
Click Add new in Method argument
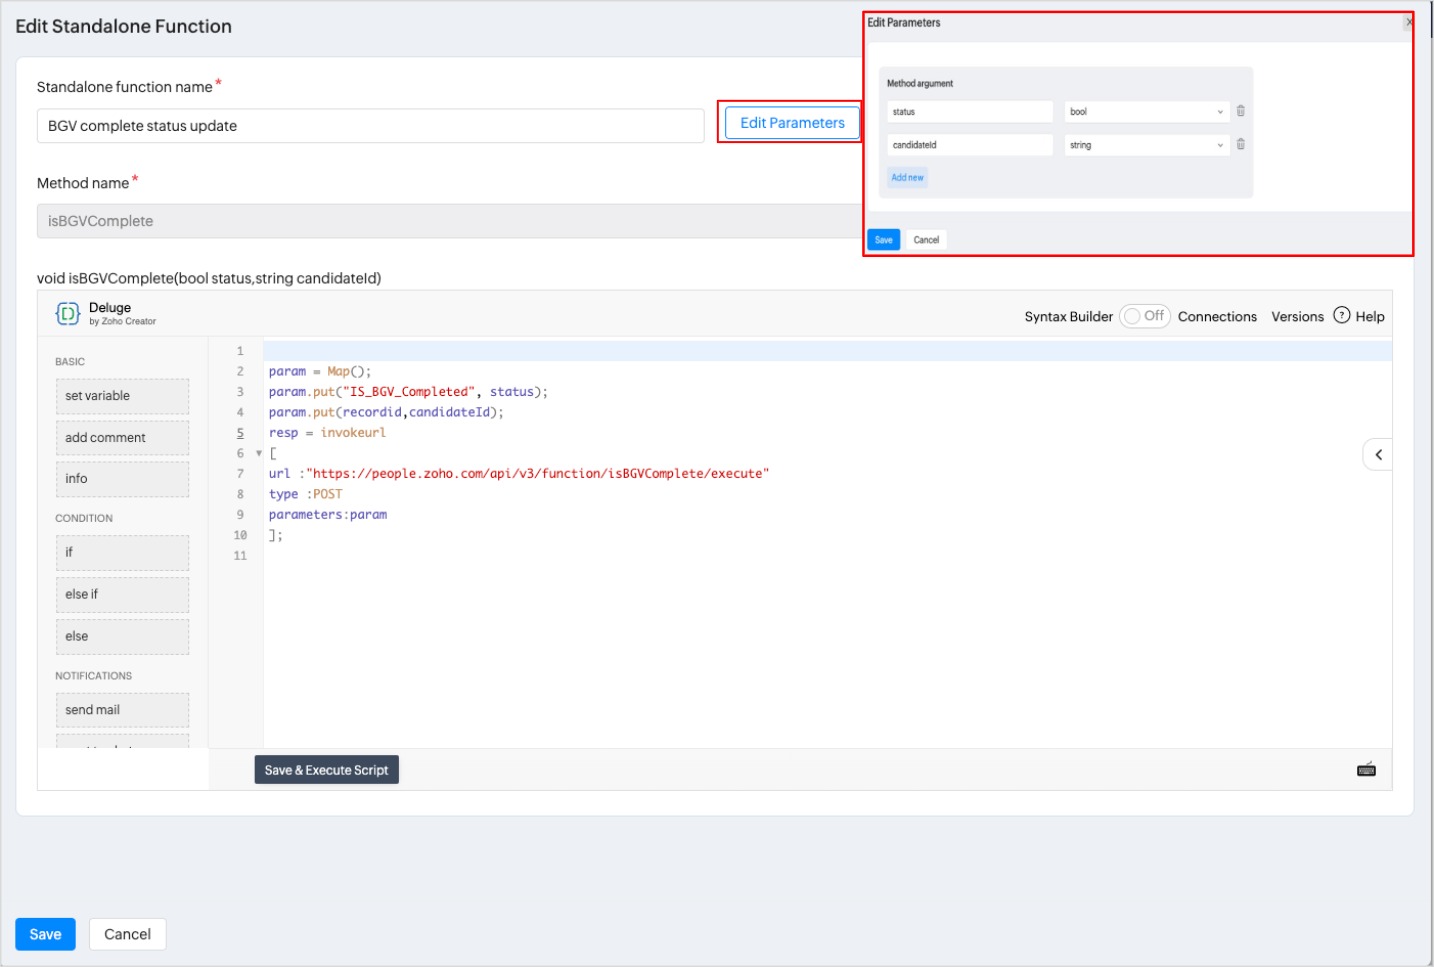(x=907, y=178)
